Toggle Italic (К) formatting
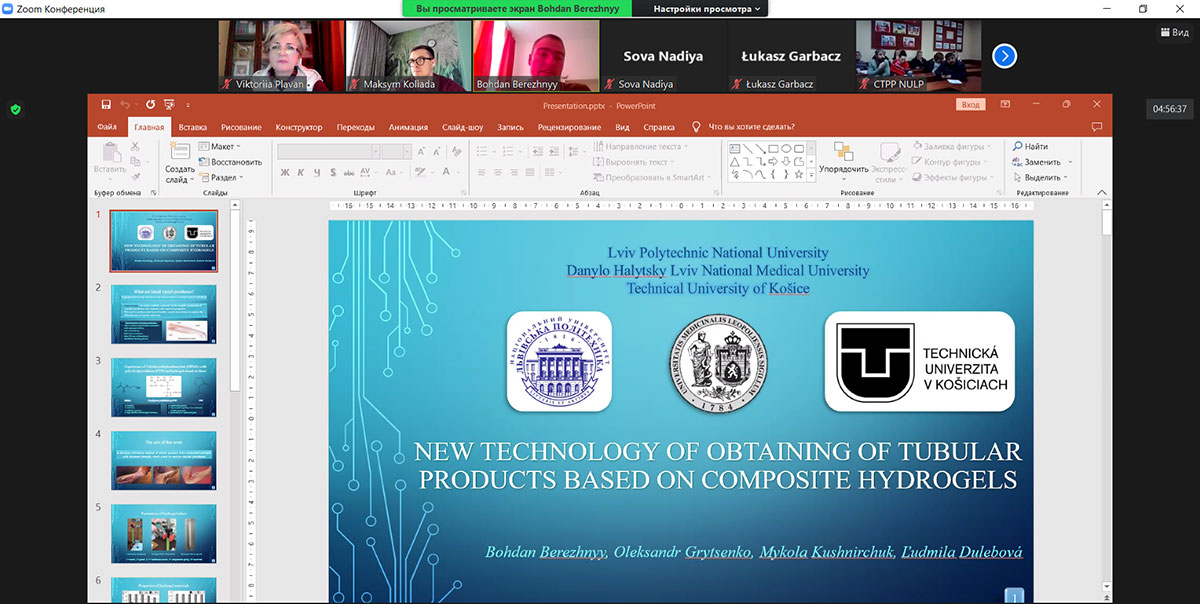 tap(300, 172)
